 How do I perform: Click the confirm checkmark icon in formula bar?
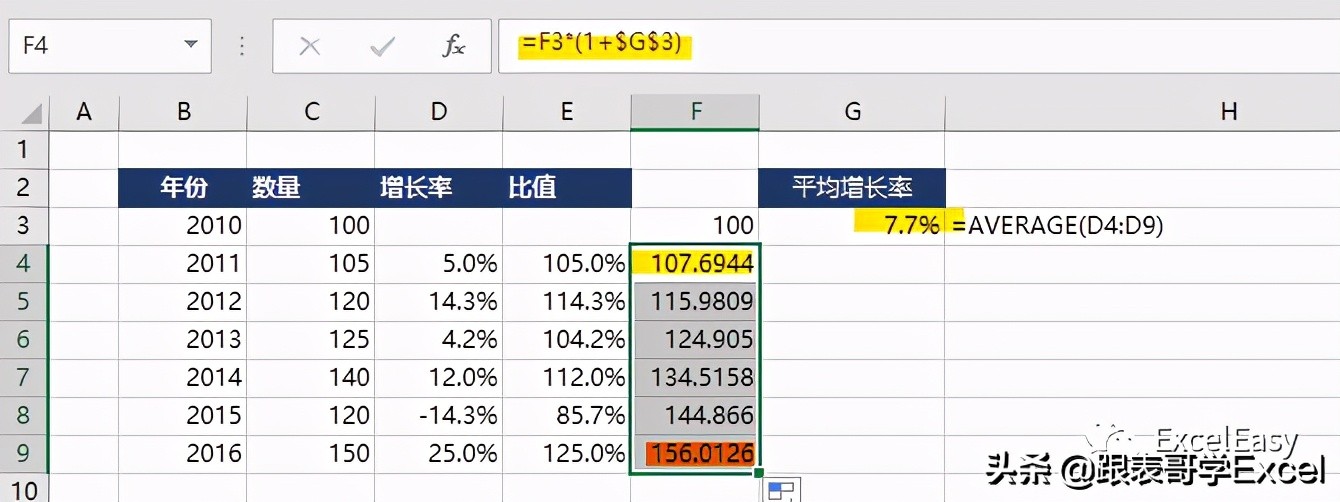[382, 46]
